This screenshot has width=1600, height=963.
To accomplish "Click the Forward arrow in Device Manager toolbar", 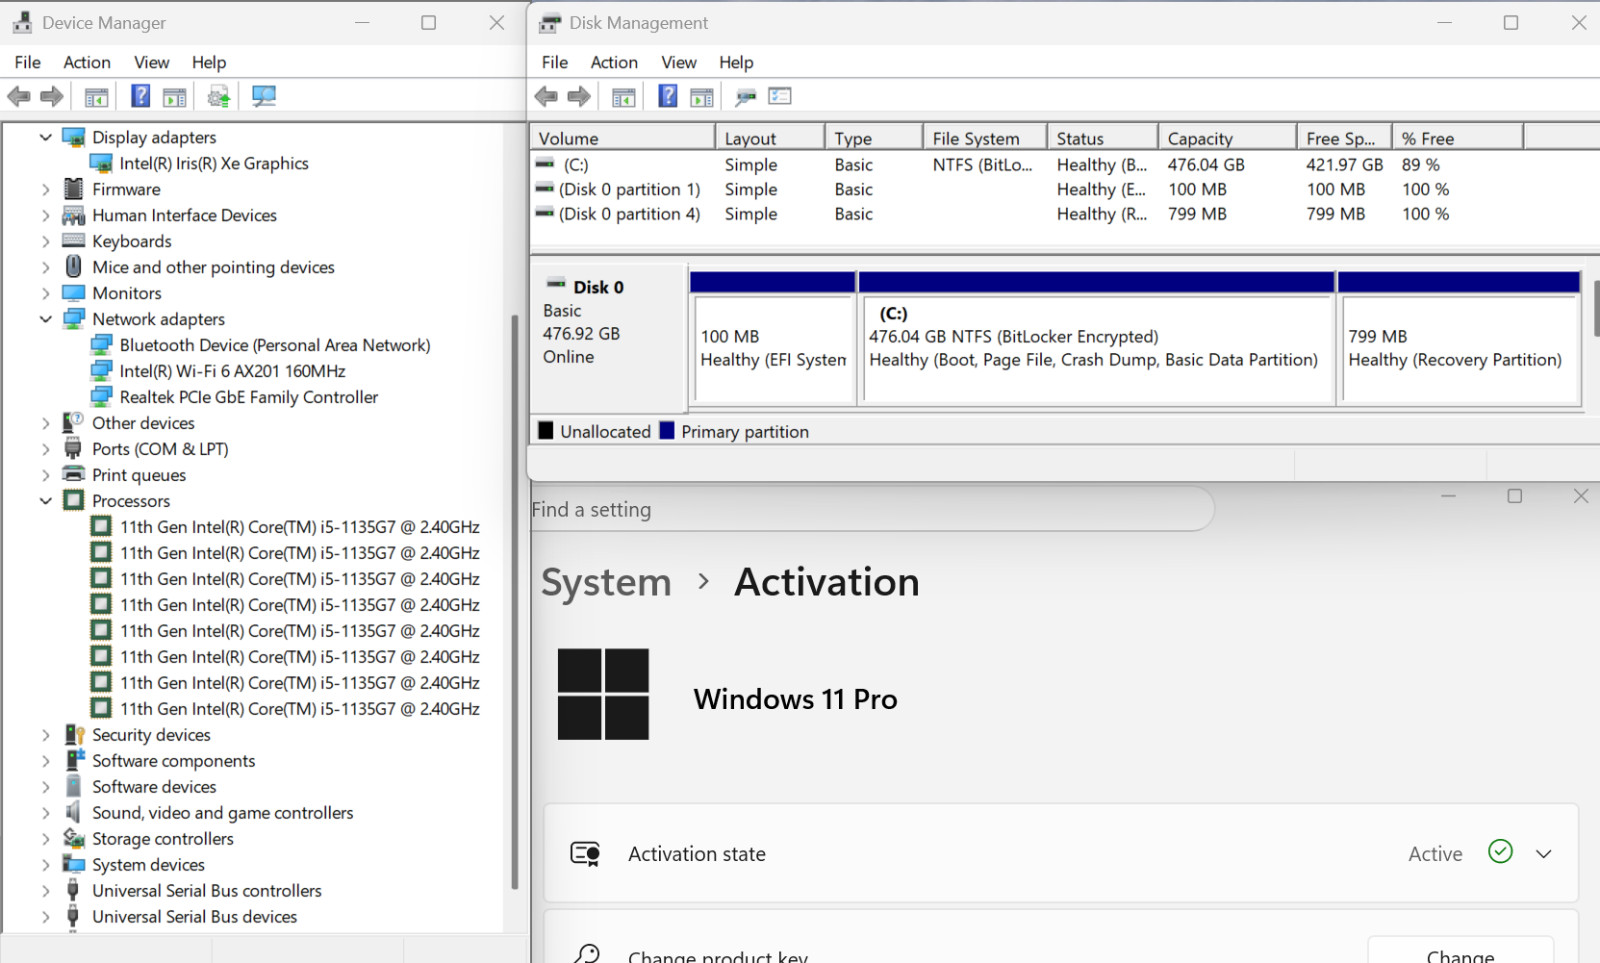I will 52,96.
